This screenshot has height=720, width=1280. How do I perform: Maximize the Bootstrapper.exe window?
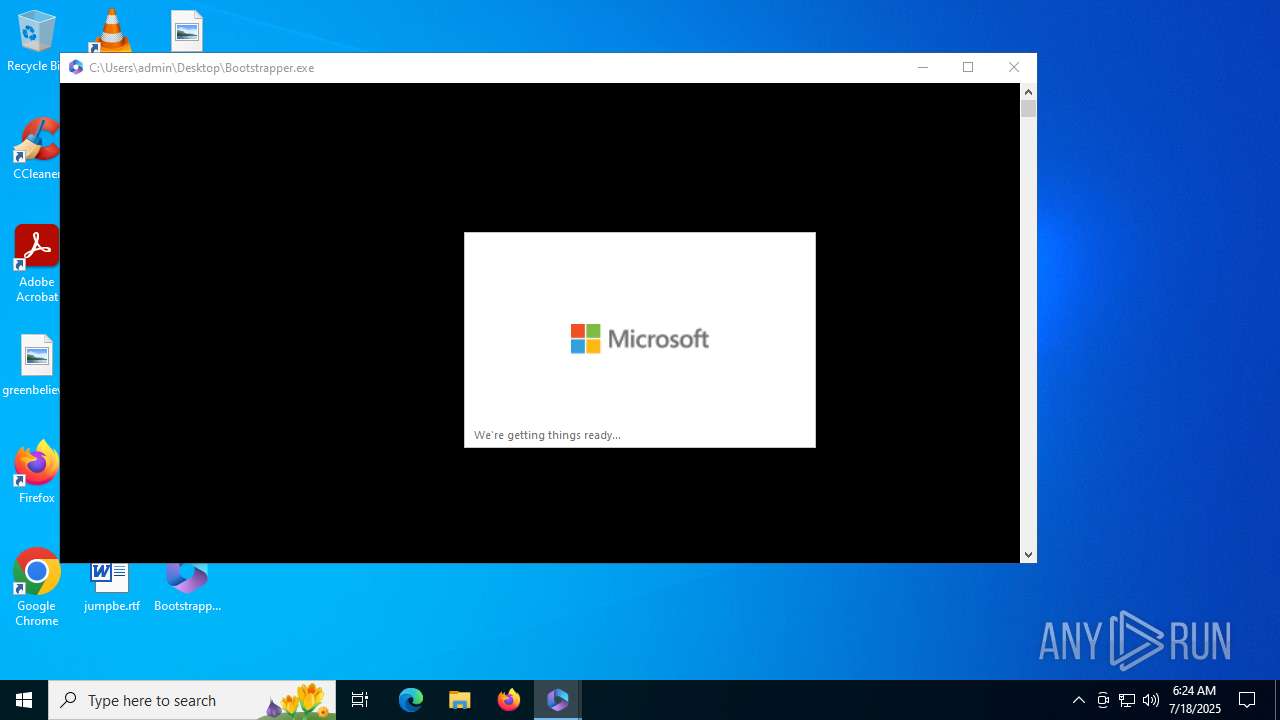click(968, 68)
